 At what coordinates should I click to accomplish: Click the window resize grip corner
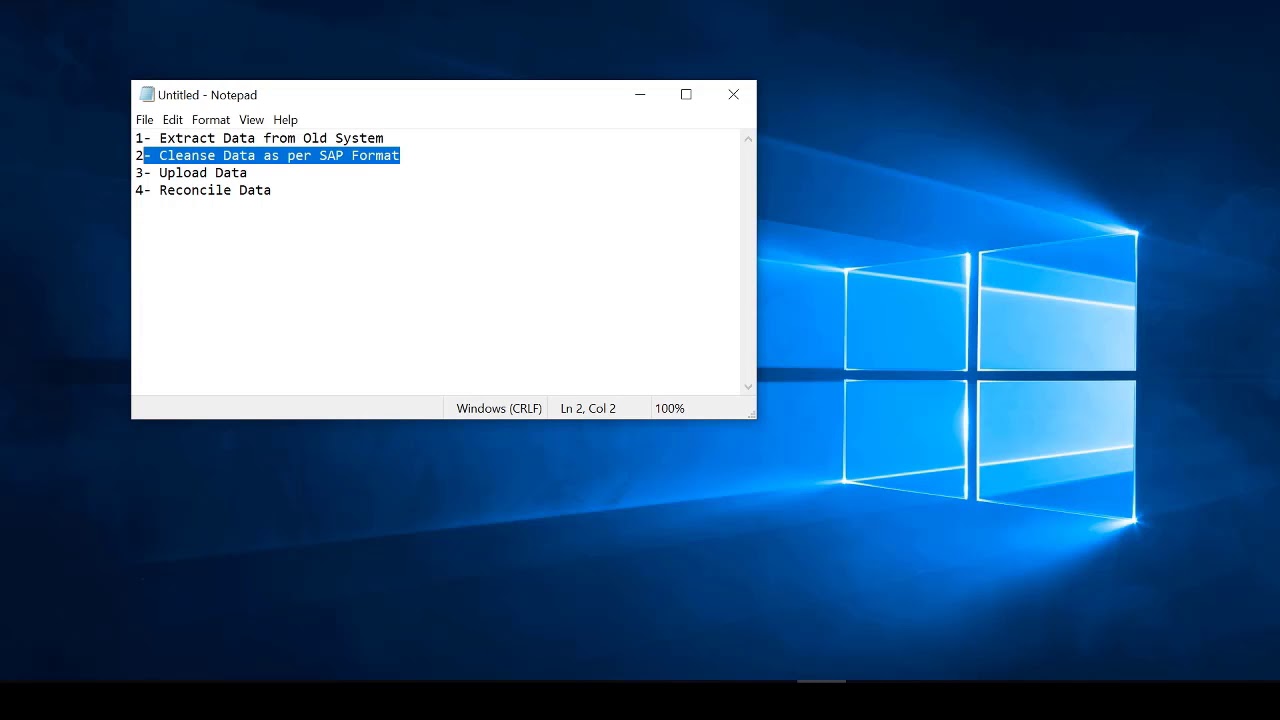[x=750, y=413]
